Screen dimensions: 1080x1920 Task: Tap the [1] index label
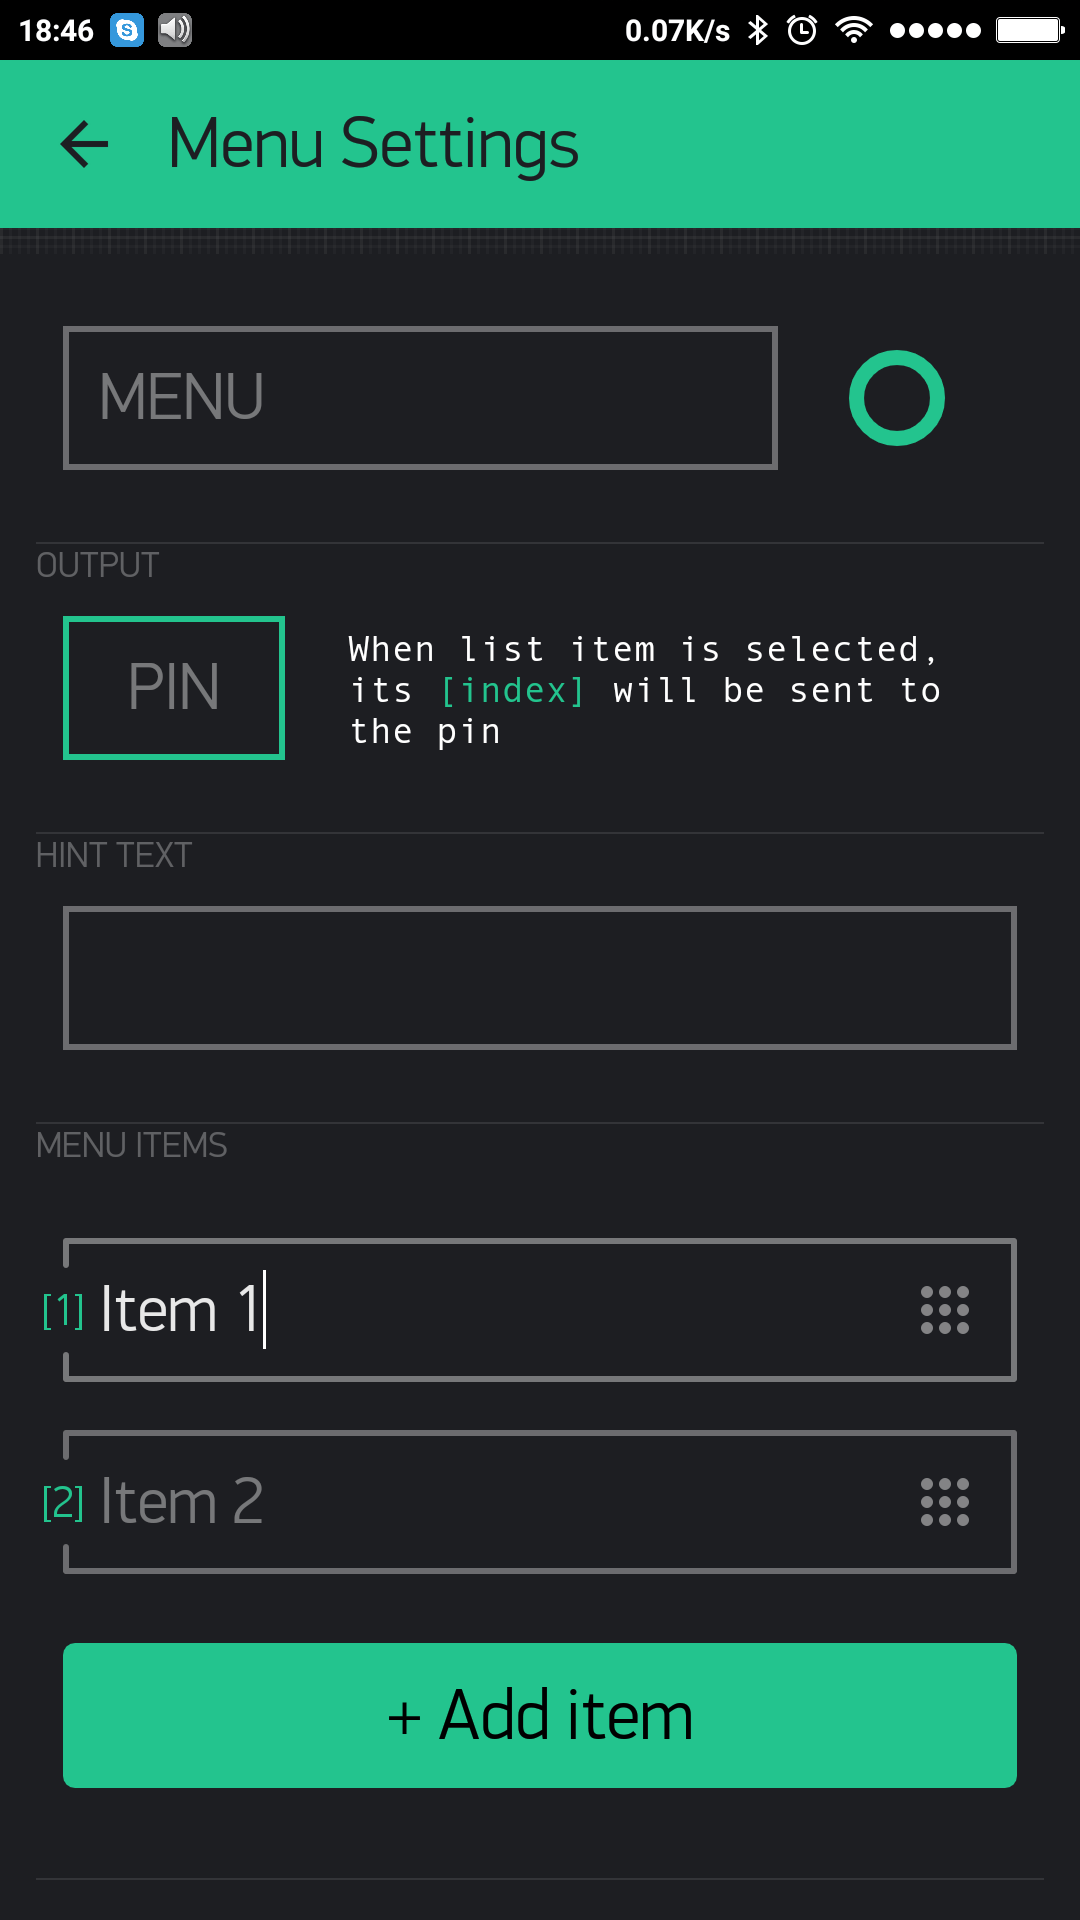pyautogui.click(x=63, y=1310)
